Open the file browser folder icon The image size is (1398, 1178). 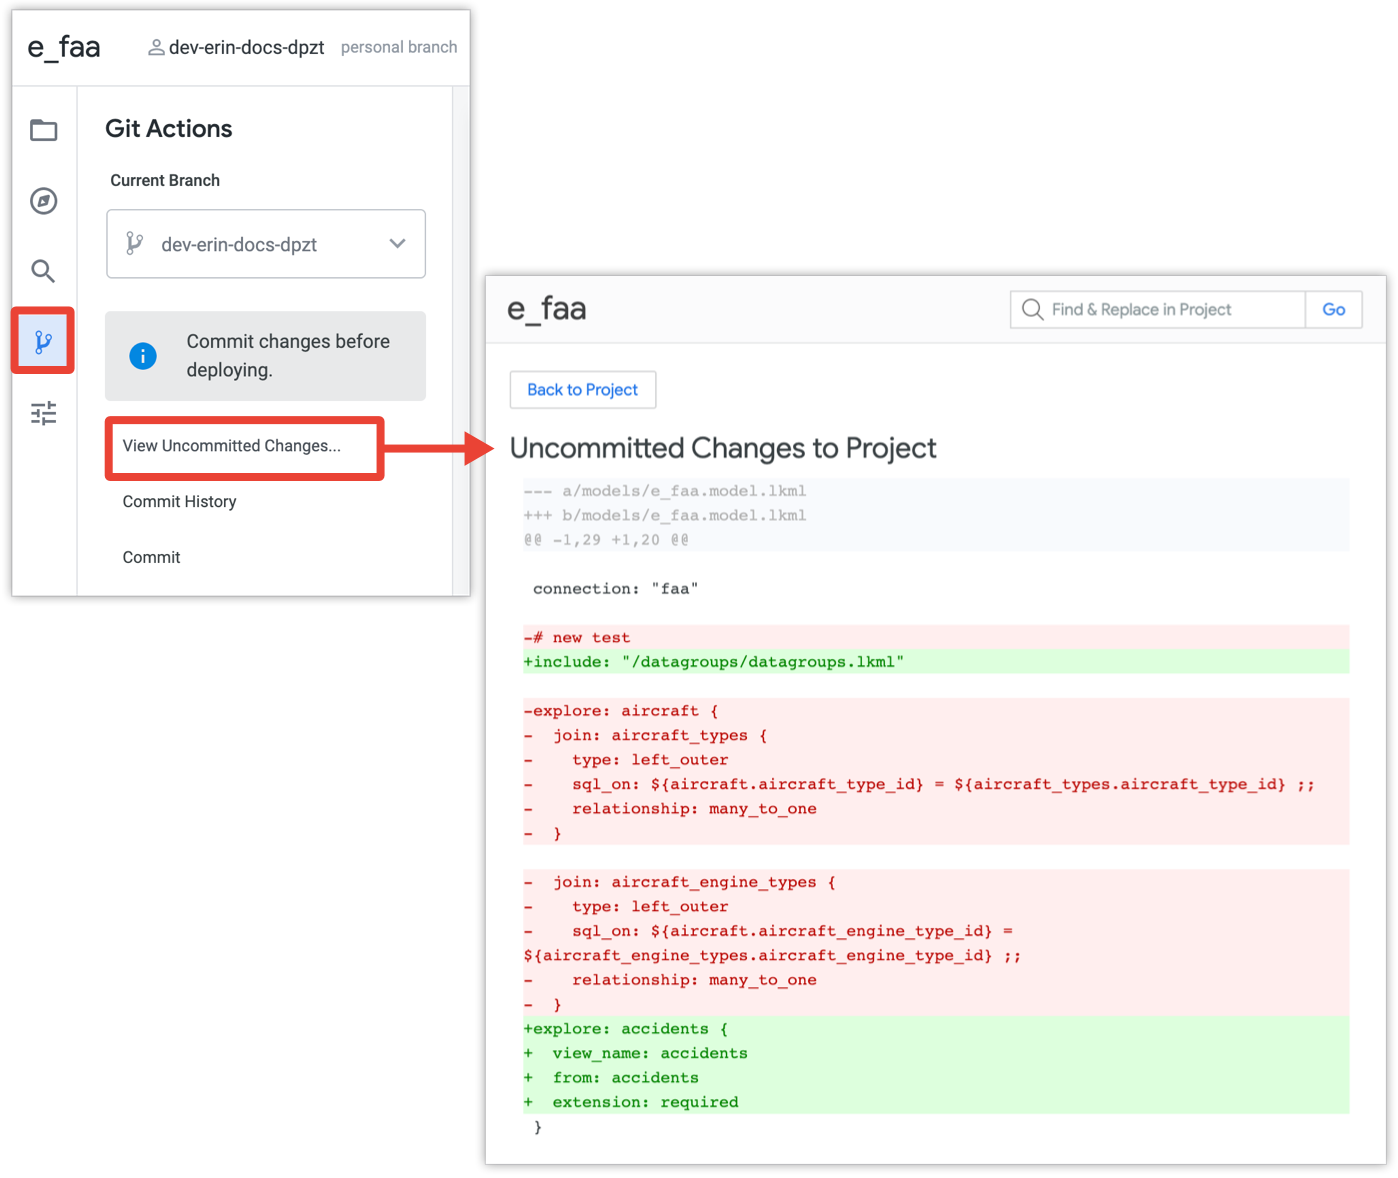tap(44, 130)
